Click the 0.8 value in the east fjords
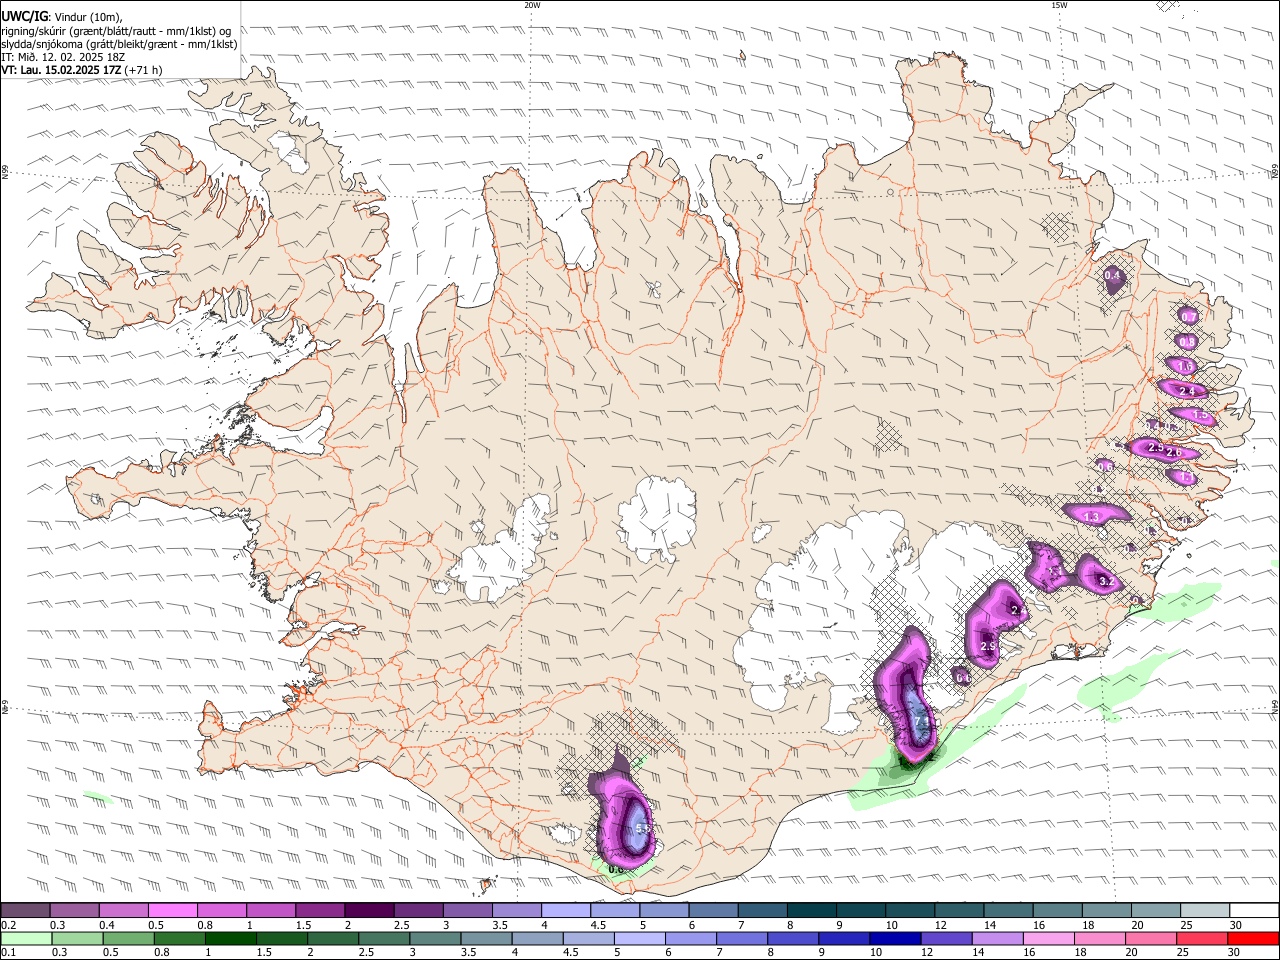Image resolution: width=1280 pixels, height=960 pixels. tap(1187, 342)
